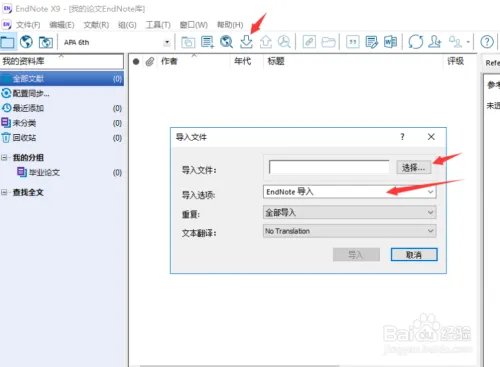The height and width of the screenshot is (367, 500).
Task: Switch to local library mode icon
Action: [7, 42]
